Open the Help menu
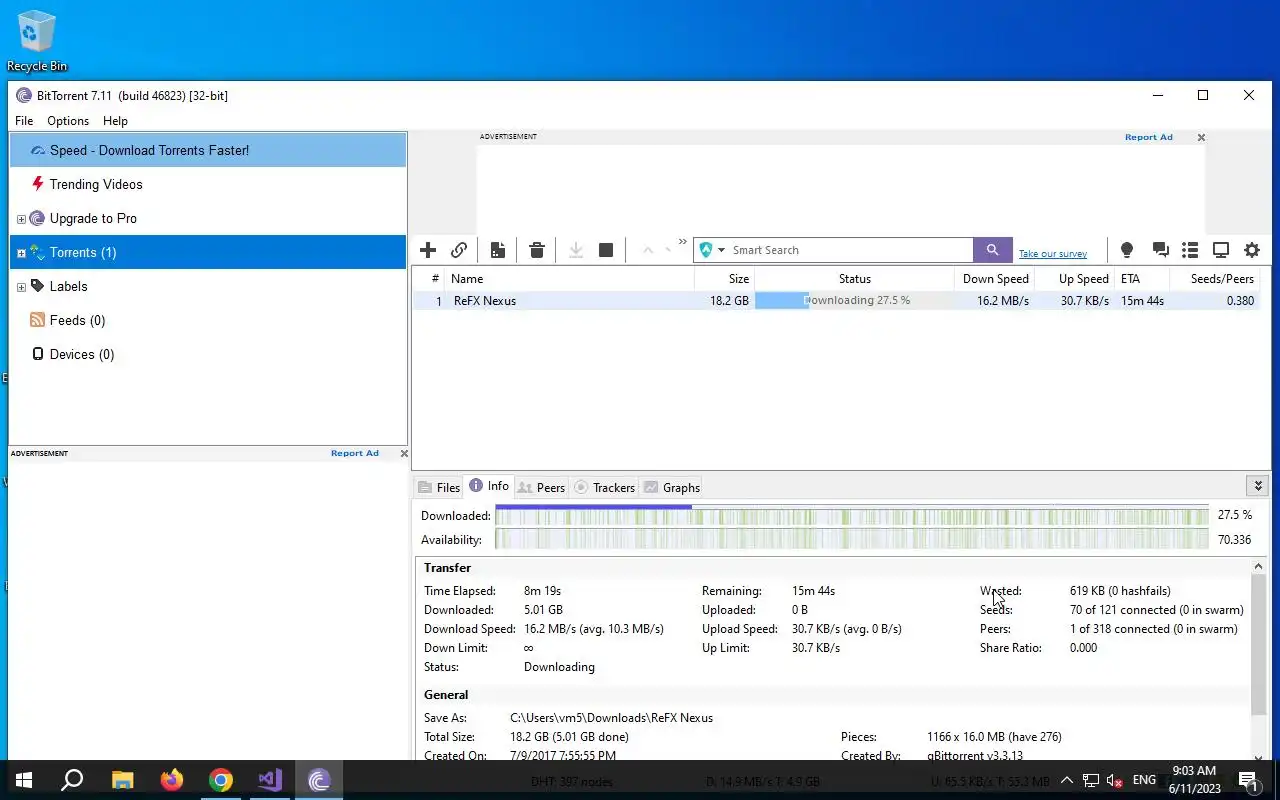This screenshot has height=800, width=1280. click(x=115, y=121)
